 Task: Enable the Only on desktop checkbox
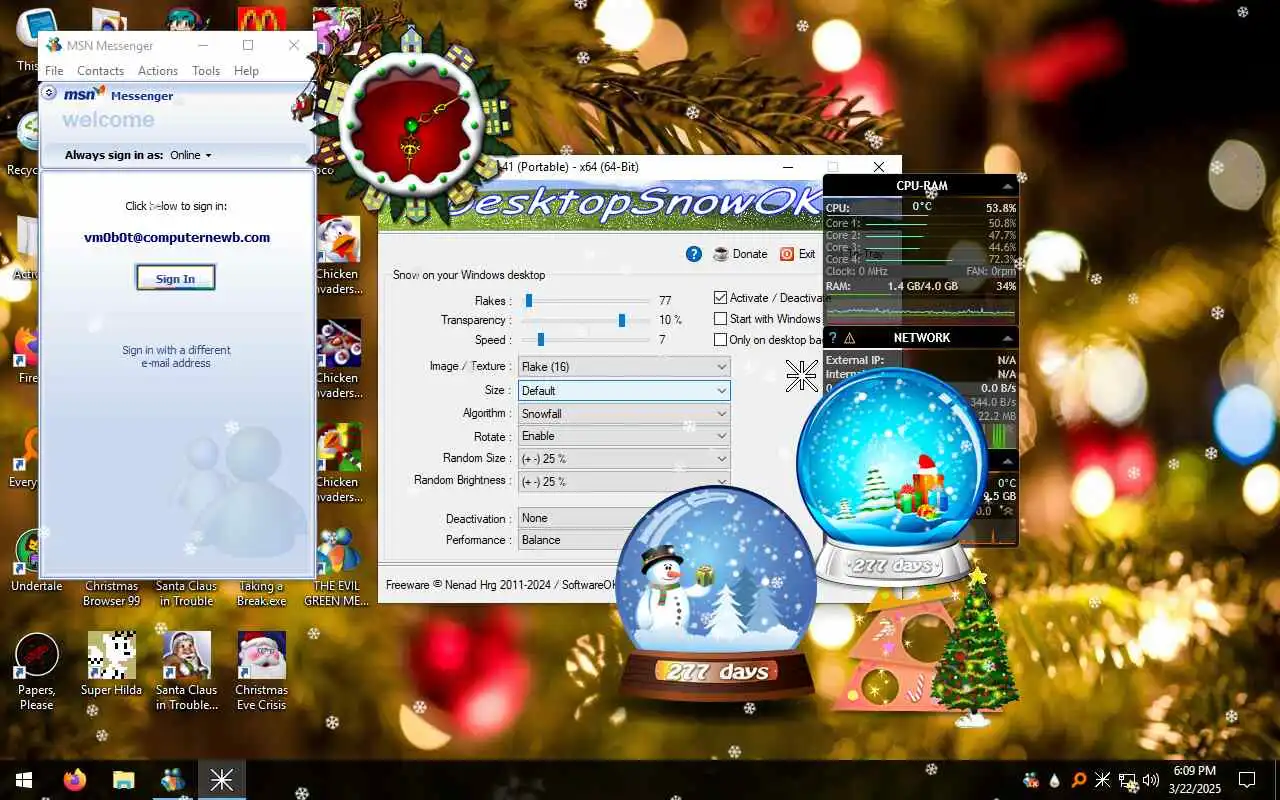(x=720, y=340)
